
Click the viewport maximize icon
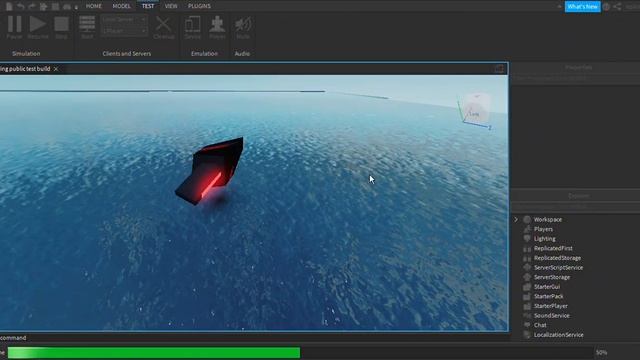tap(499, 69)
